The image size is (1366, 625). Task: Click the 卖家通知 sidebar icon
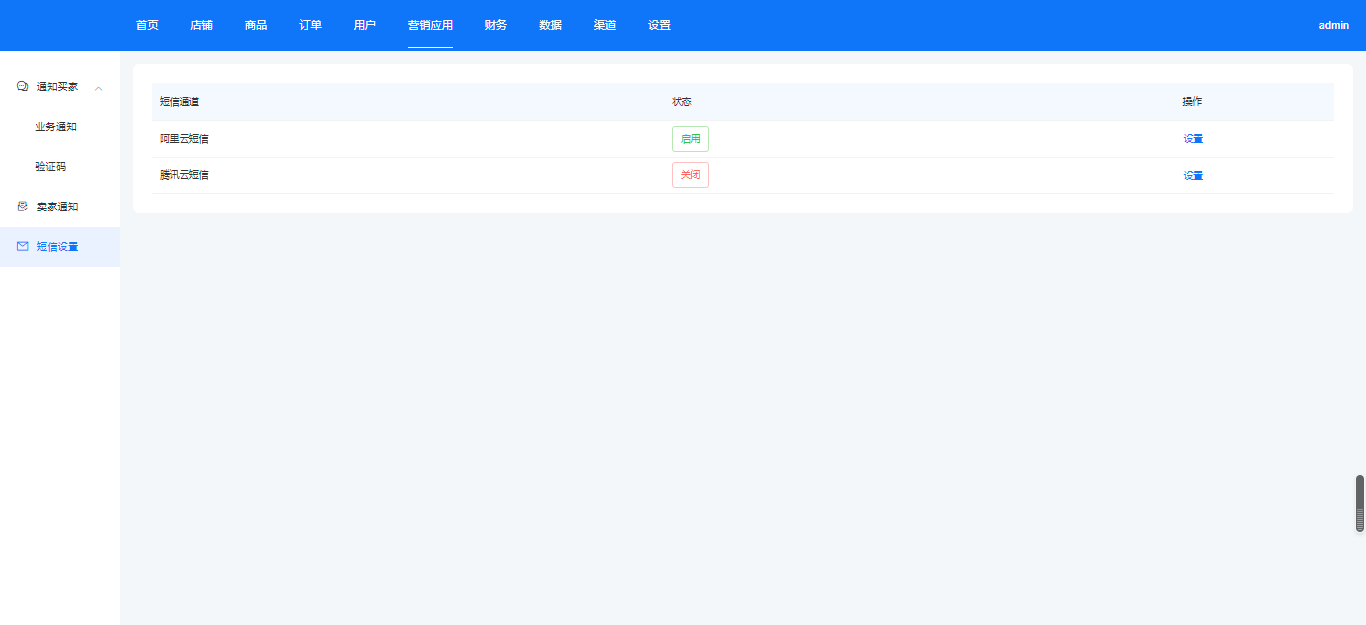[23, 207]
